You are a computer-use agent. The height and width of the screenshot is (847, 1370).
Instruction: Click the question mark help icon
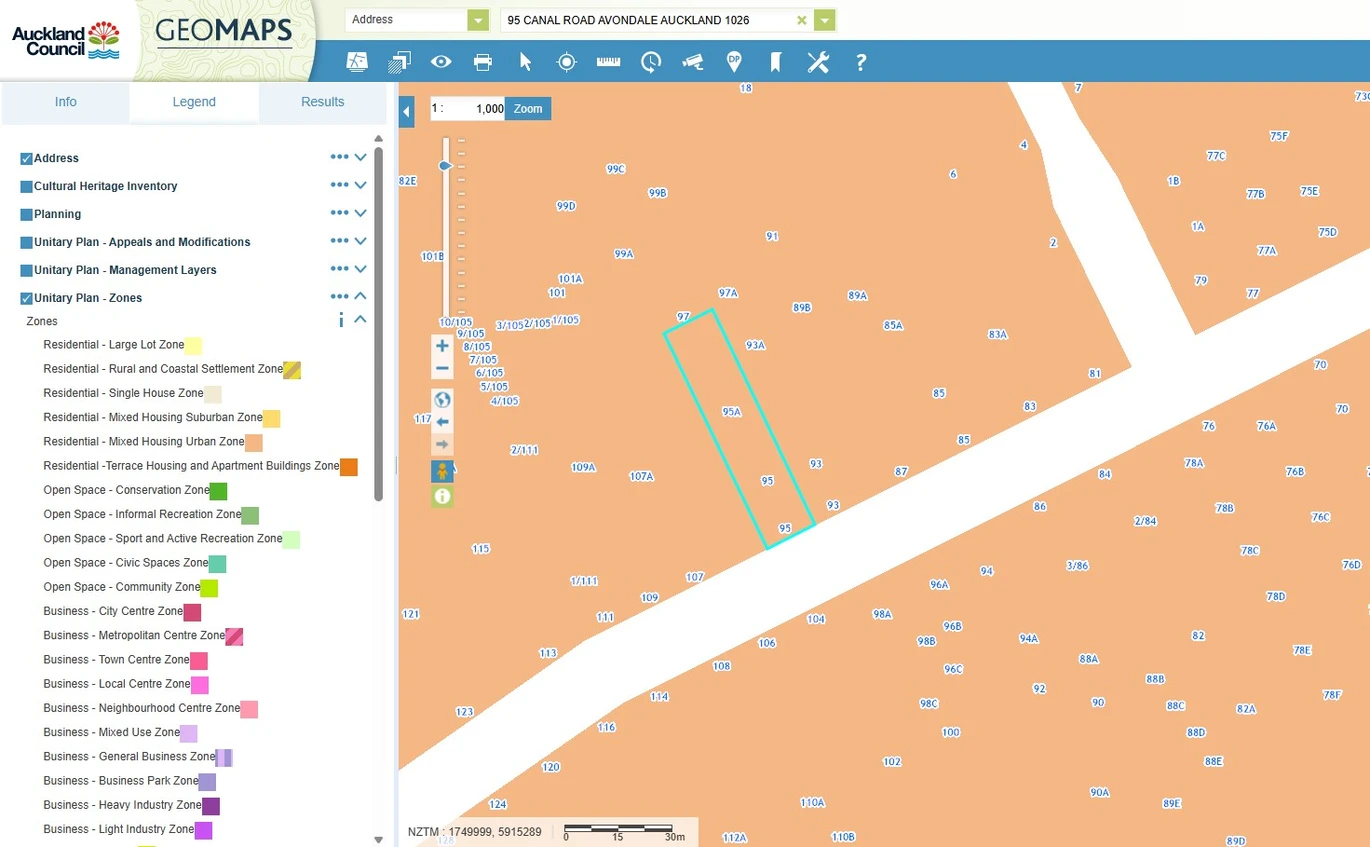[x=860, y=62]
